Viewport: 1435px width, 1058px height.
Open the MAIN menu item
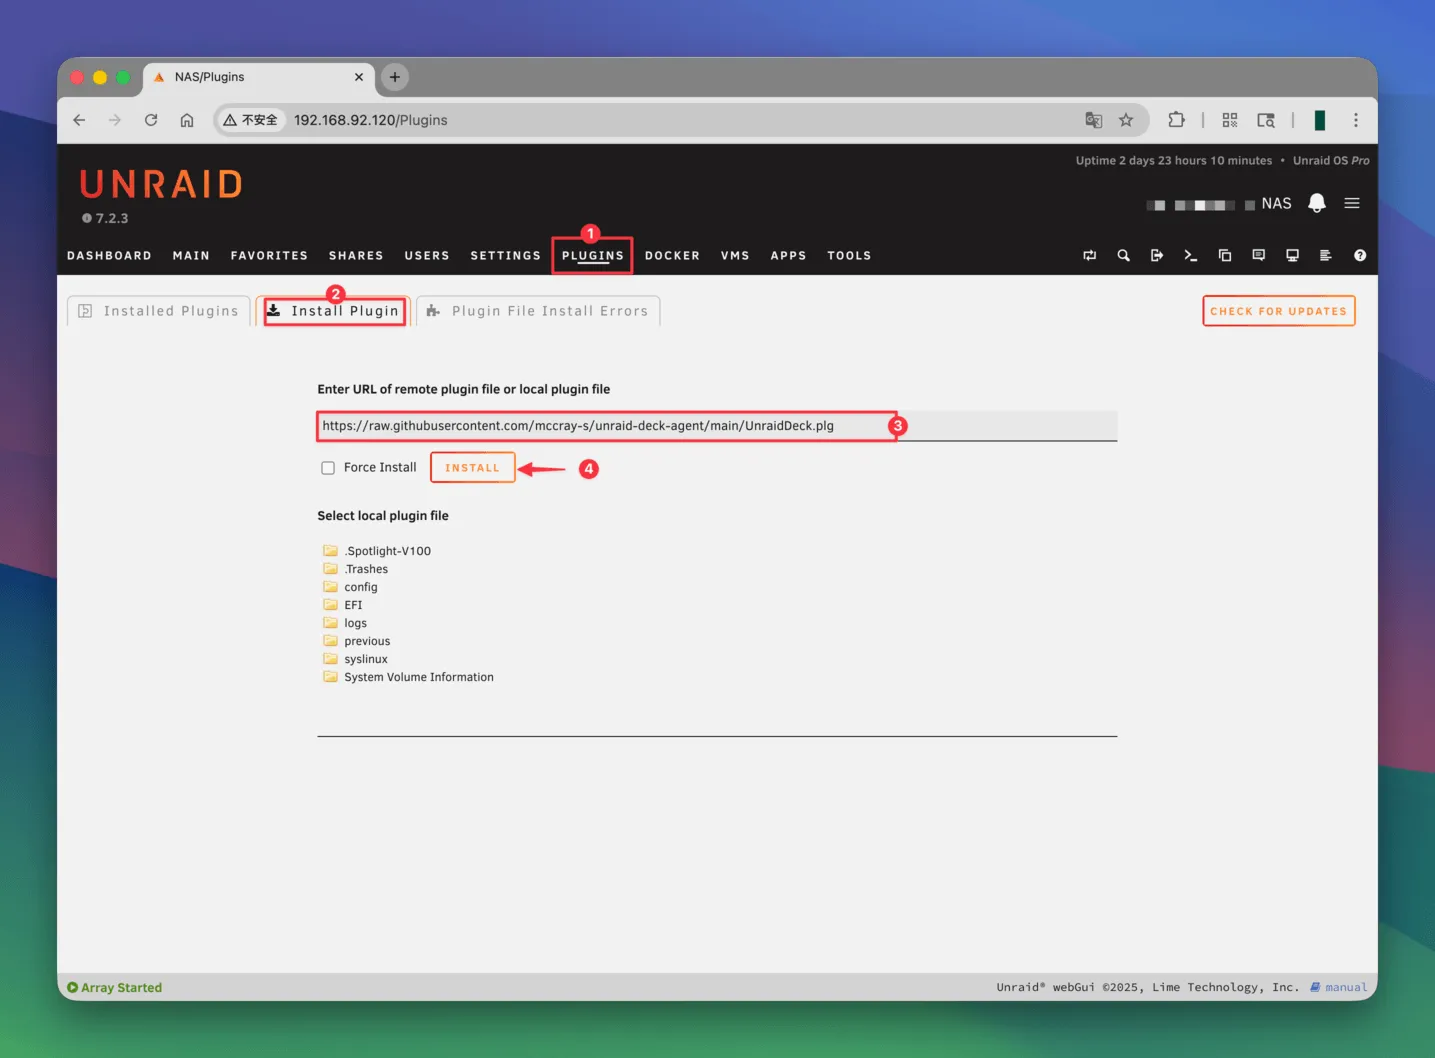click(x=191, y=256)
